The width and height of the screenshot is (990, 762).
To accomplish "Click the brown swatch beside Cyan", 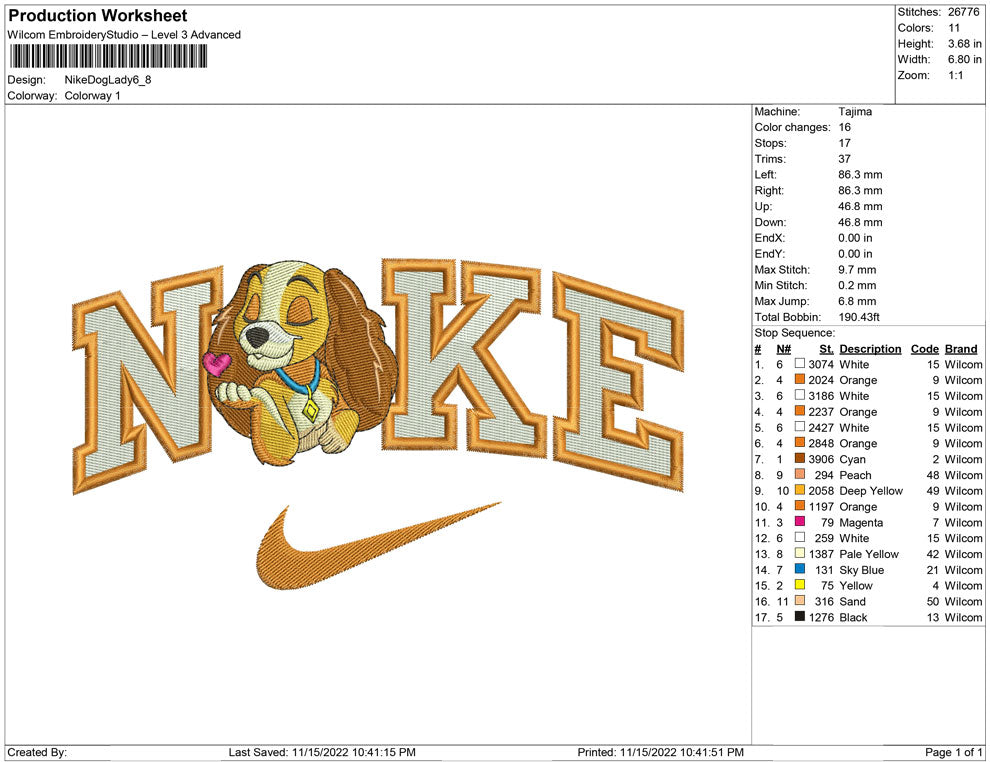I will tap(799, 458).
